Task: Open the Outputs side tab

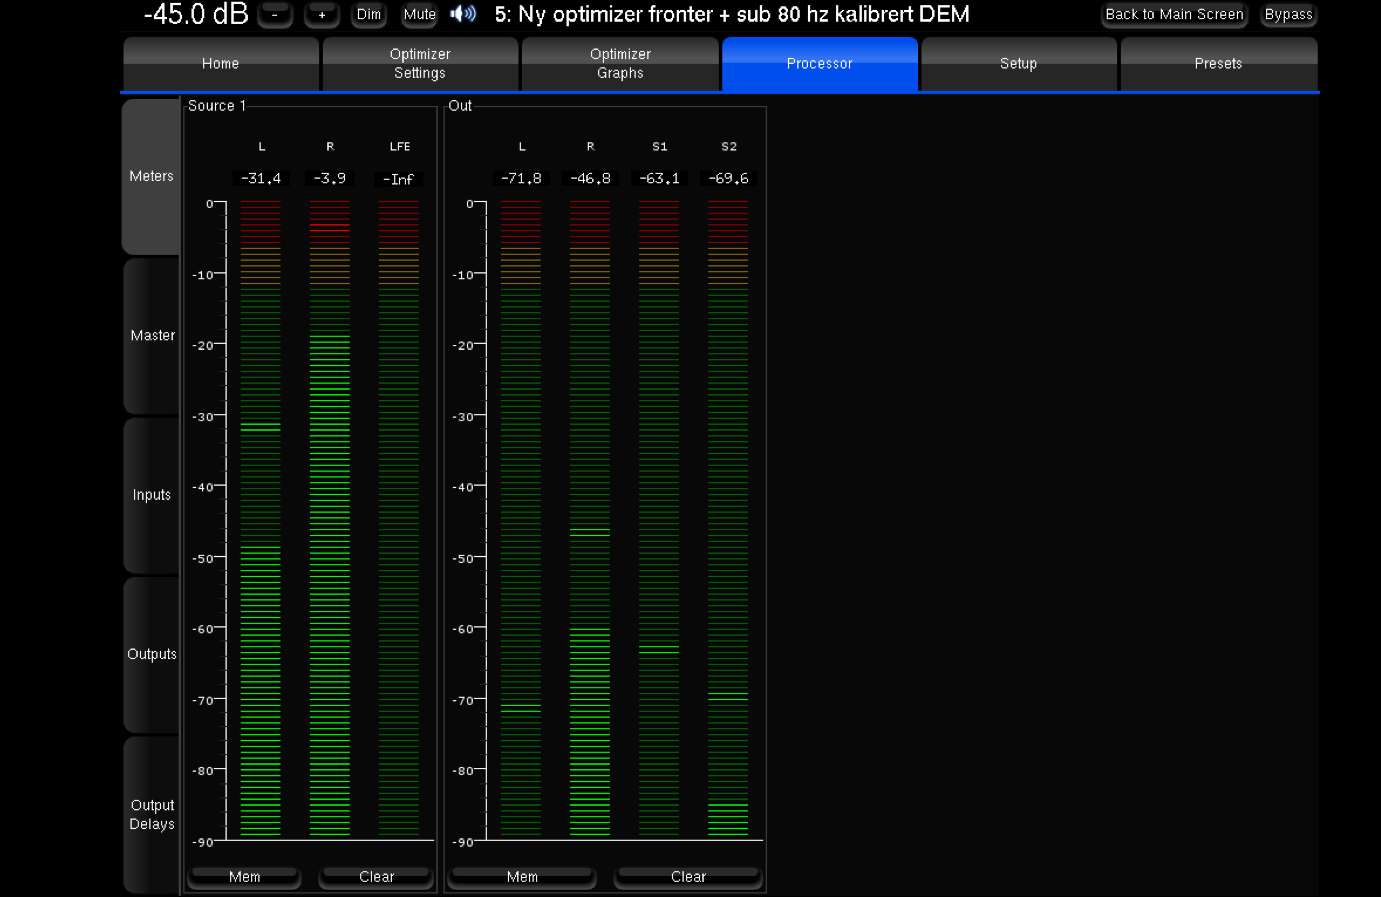Action: click(151, 654)
